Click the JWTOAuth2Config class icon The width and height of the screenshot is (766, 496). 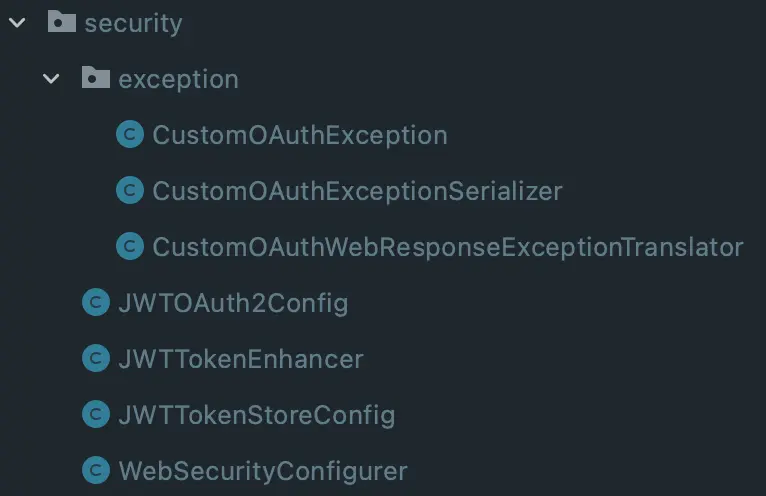pos(96,302)
